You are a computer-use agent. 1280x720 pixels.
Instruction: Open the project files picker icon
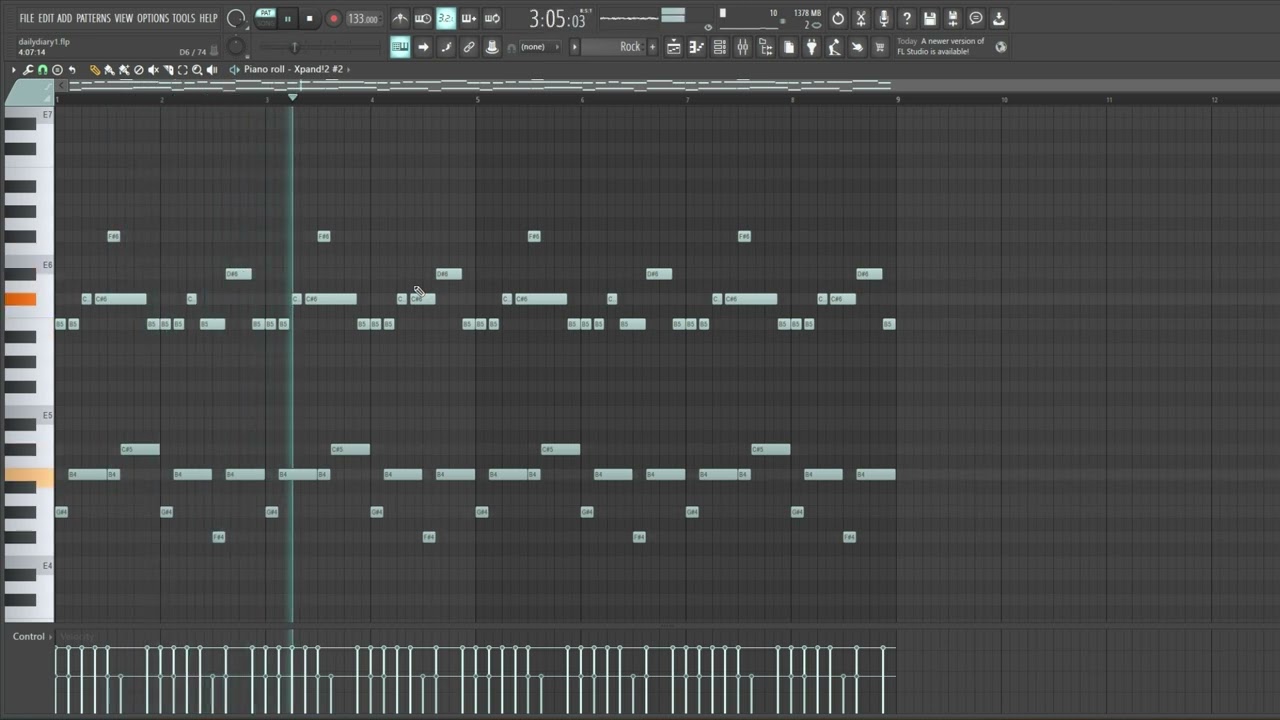point(788,47)
